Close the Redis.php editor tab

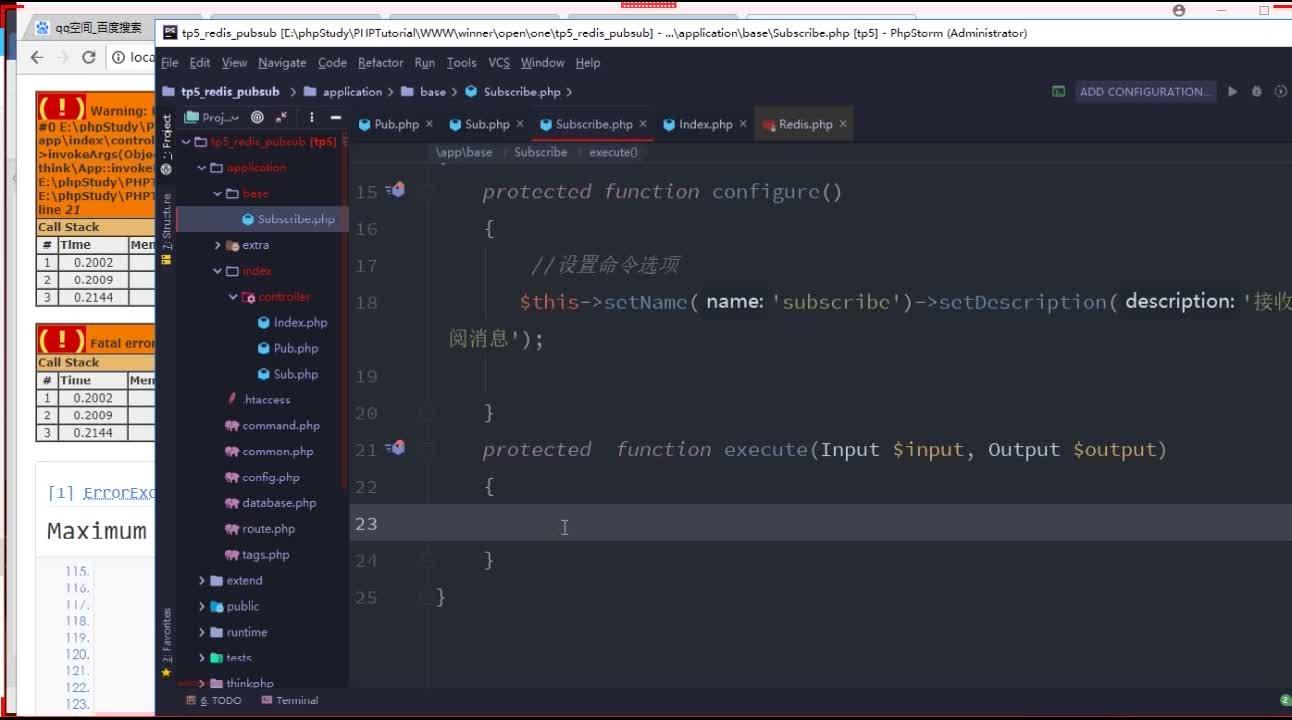tap(843, 124)
